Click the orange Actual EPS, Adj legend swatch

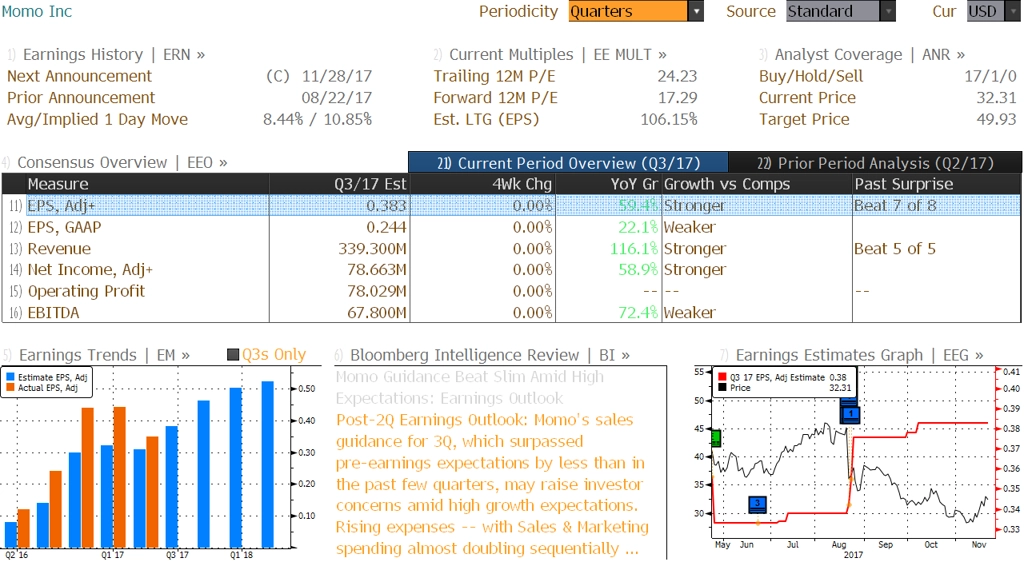10,388
